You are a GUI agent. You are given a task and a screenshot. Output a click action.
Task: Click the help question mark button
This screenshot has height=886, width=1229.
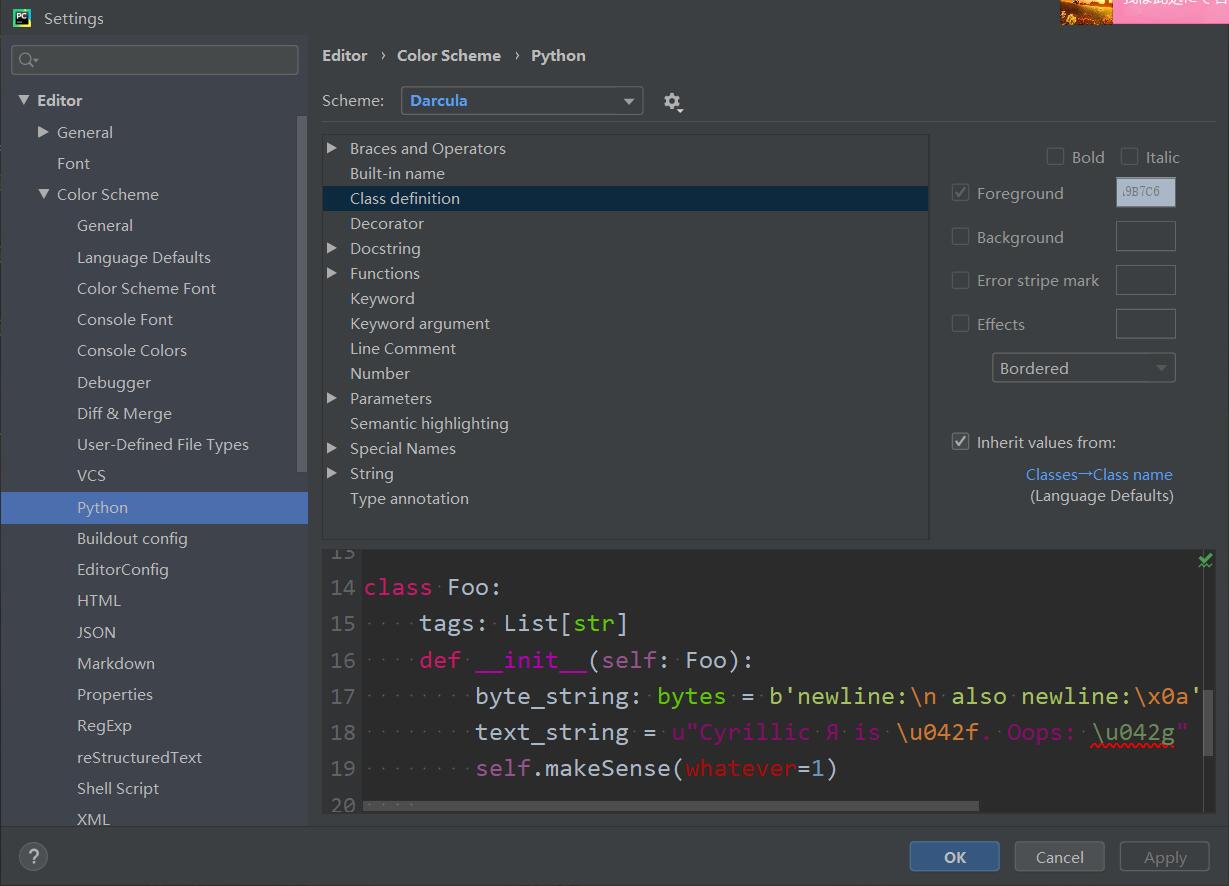33,857
